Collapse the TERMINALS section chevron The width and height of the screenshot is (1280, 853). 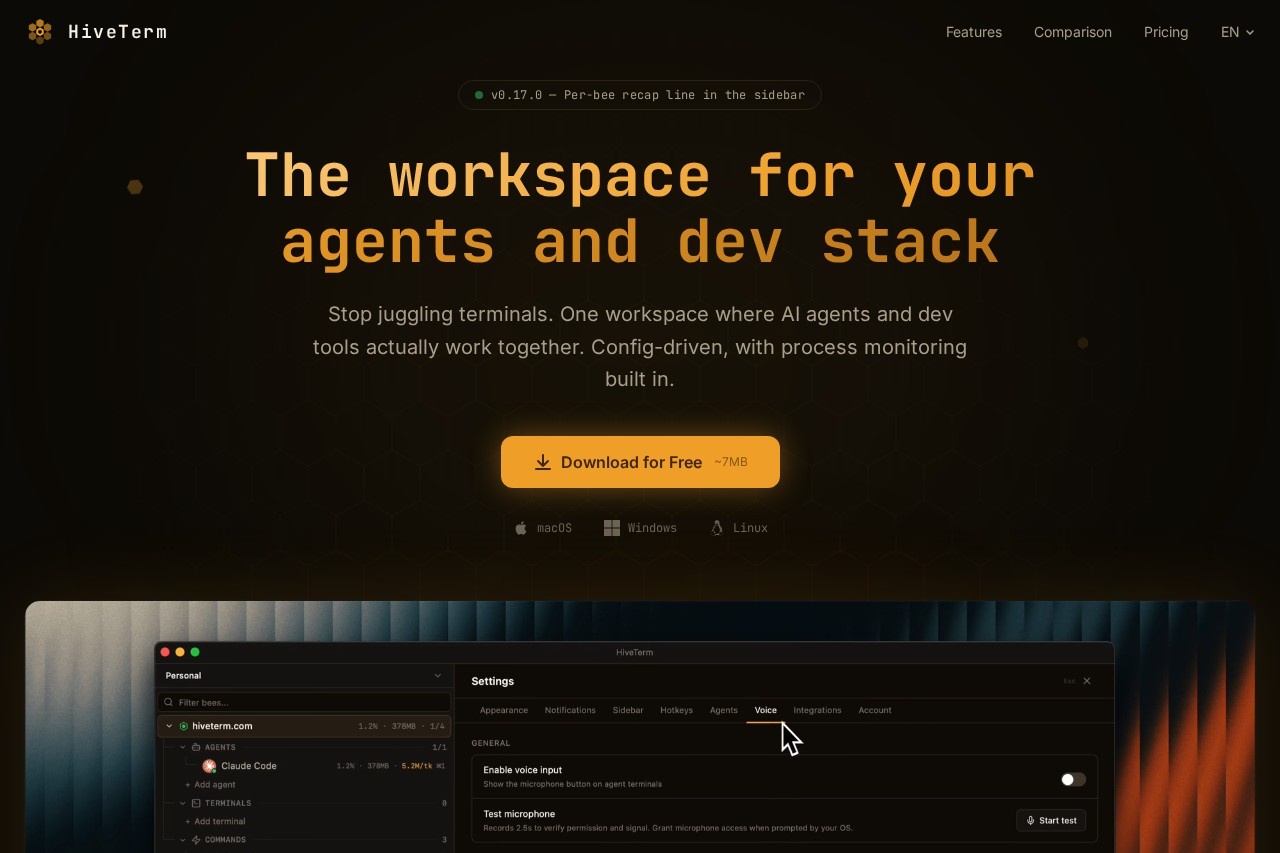183,803
